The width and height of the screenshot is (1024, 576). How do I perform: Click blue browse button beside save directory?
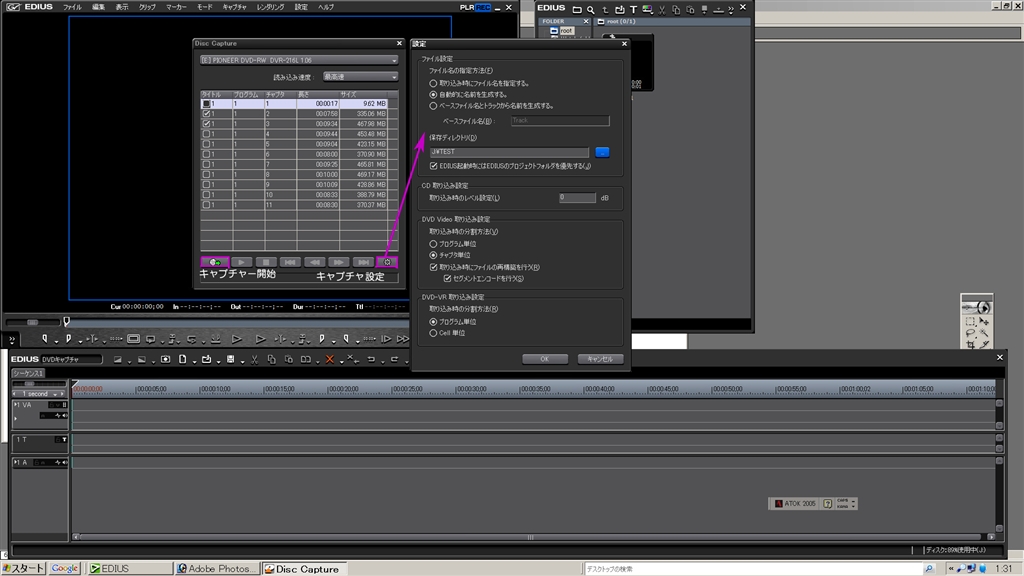coord(602,151)
